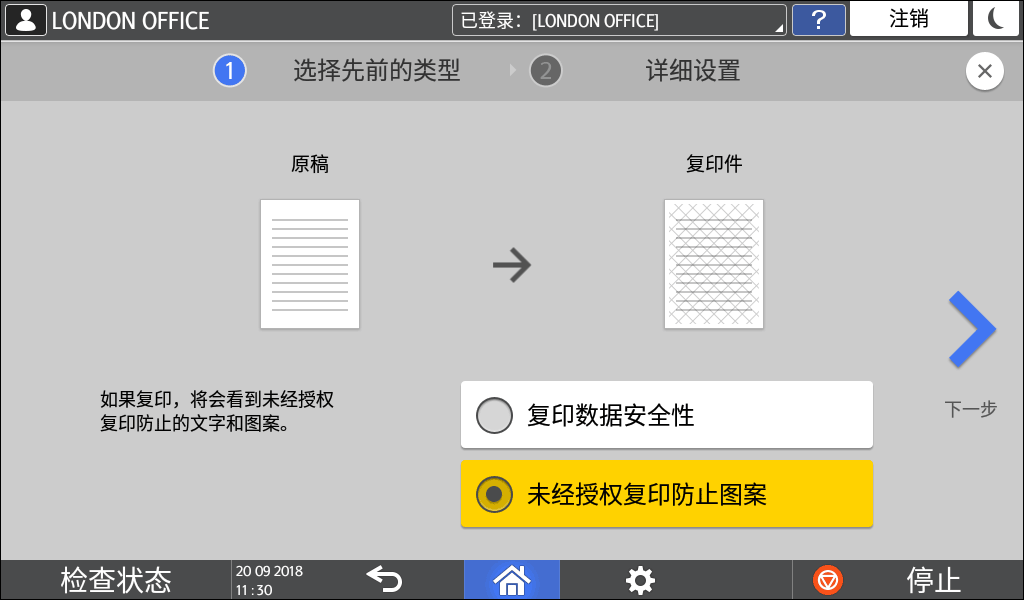Click the 原稿 original document preview
The height and width of the screenshot is (600, 1024).
310,263
